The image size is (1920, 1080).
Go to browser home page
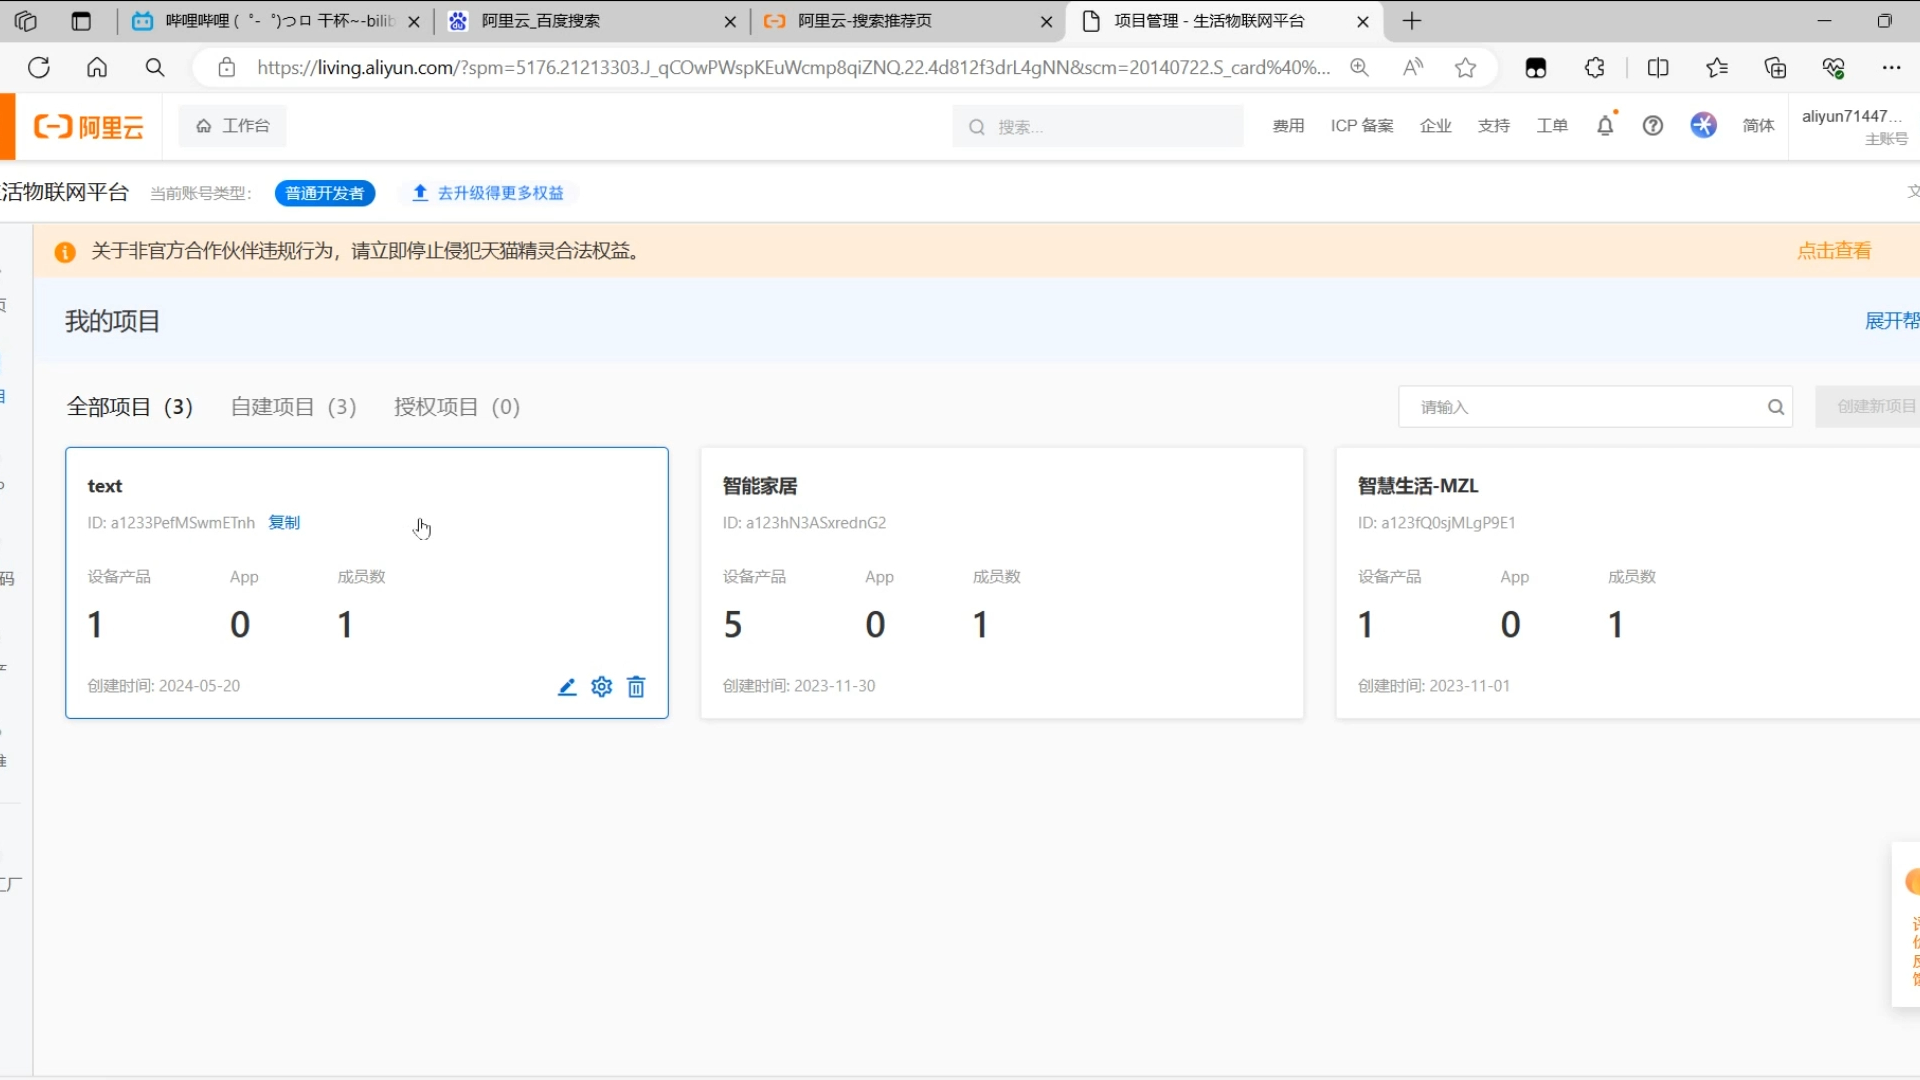point(97,68)
